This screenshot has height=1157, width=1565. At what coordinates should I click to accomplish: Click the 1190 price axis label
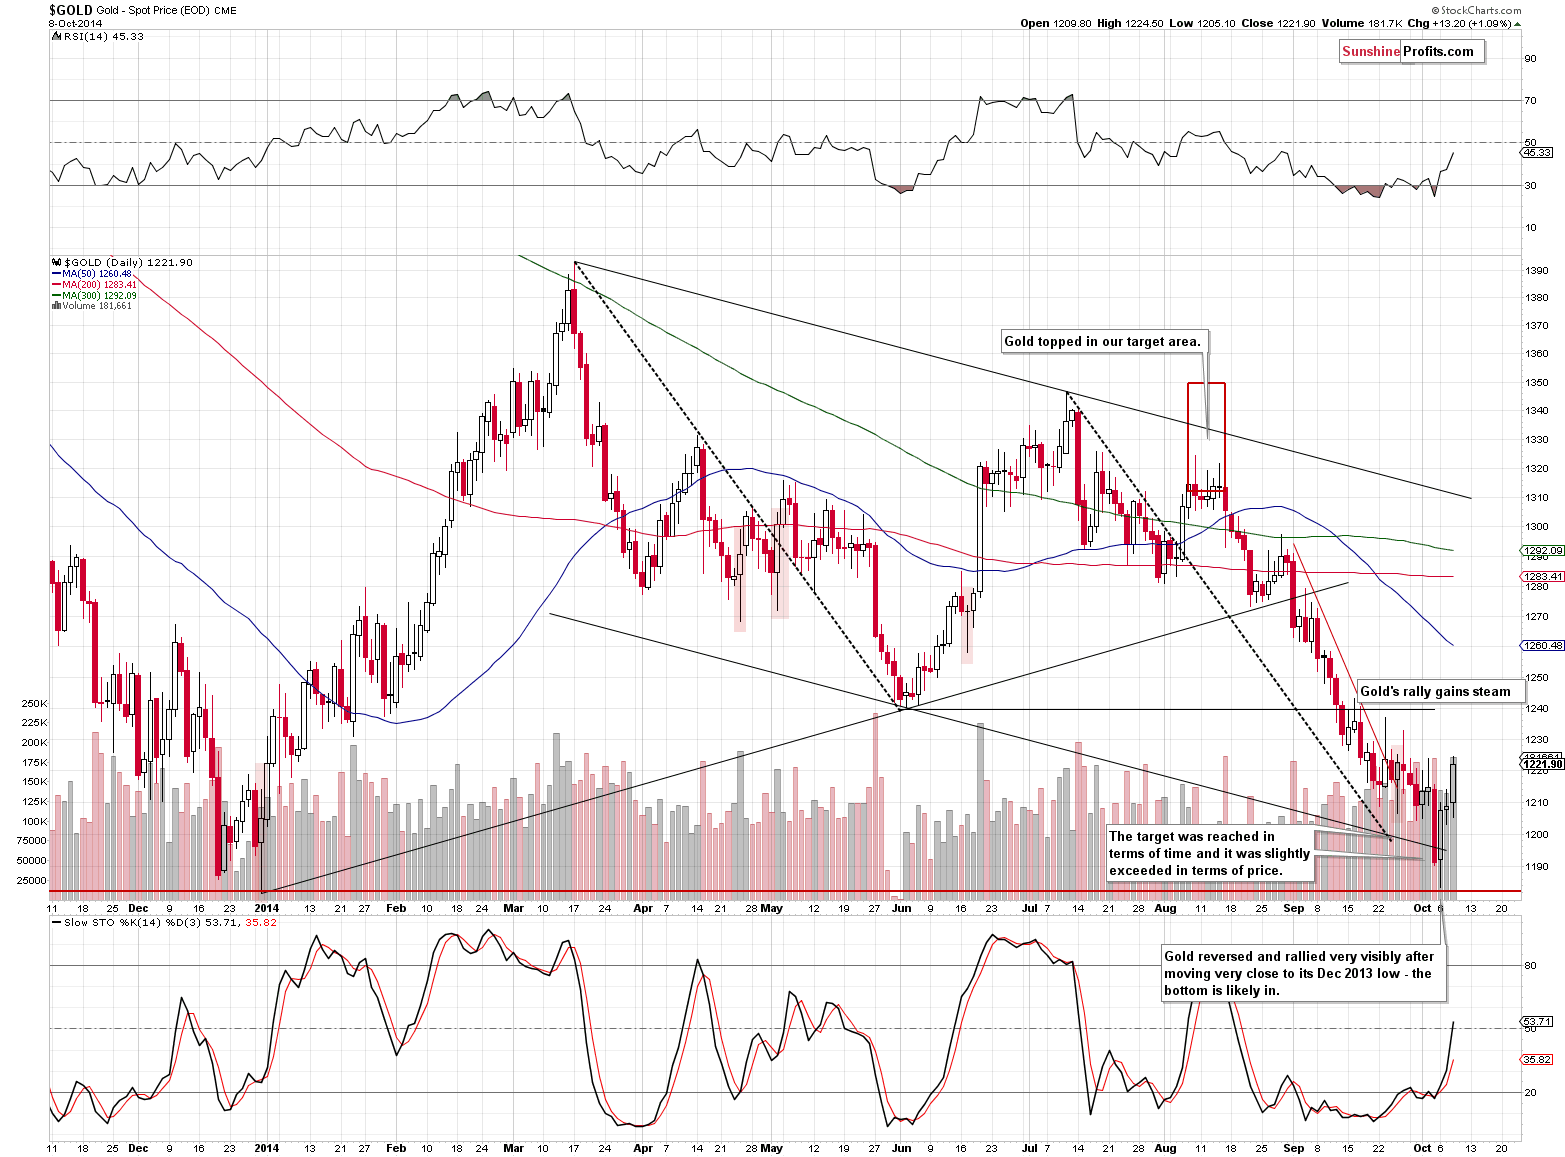click(1537, 866)
